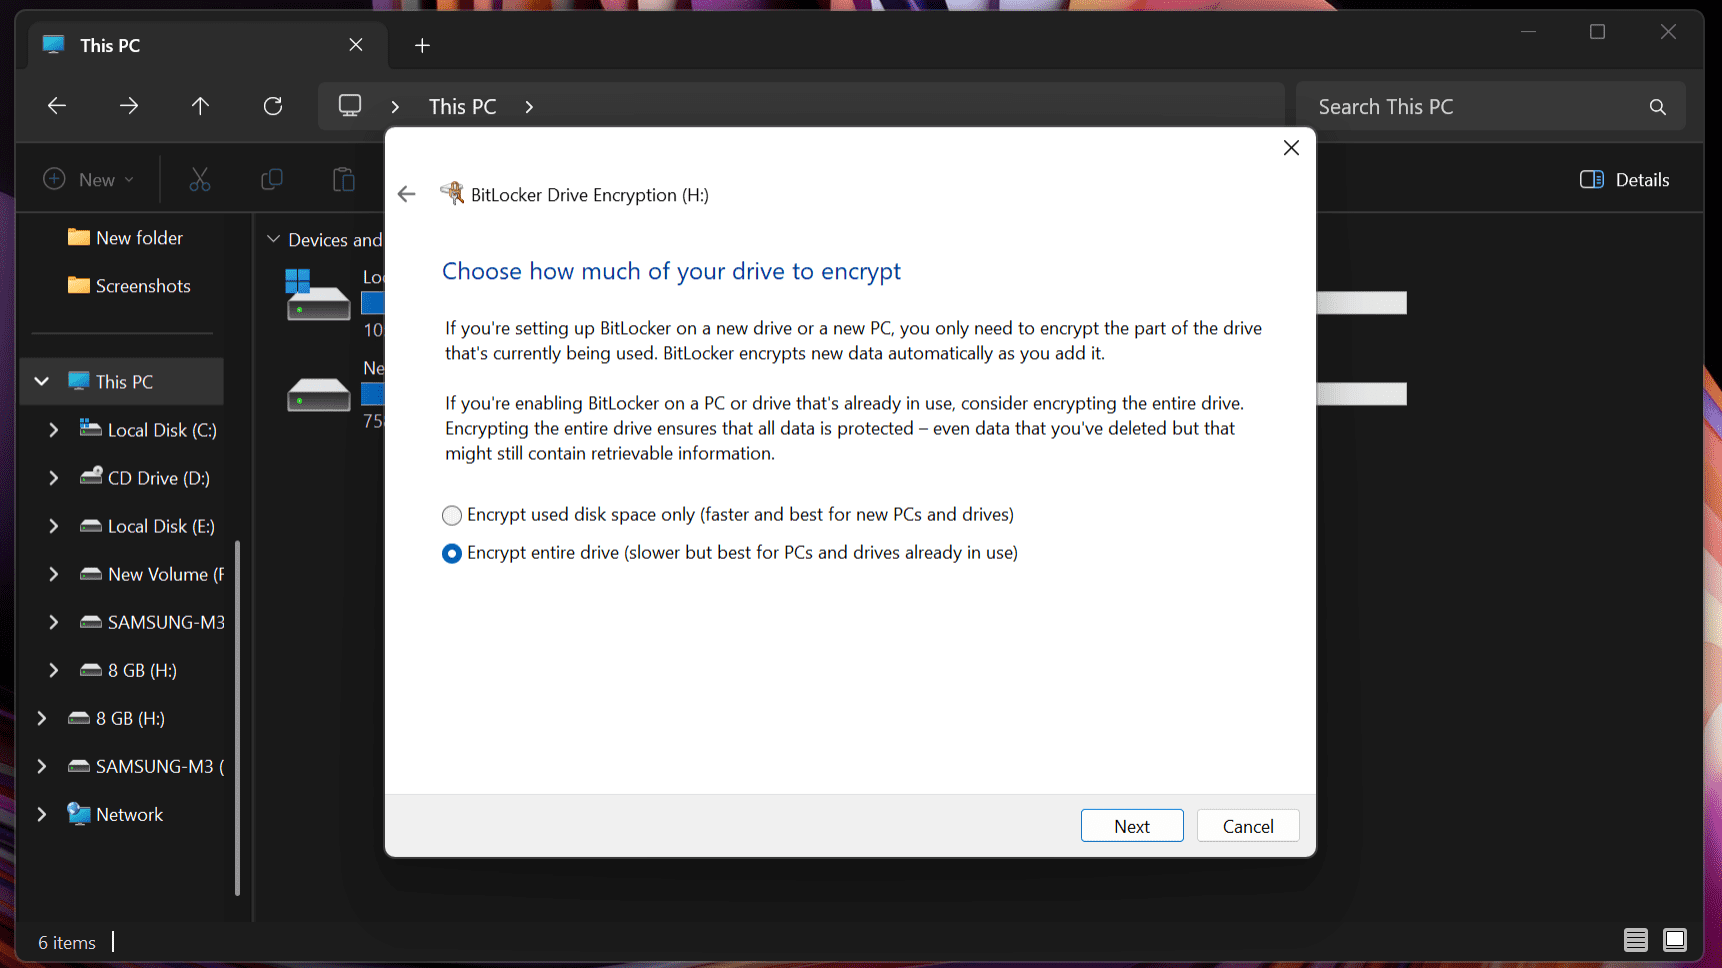Click the Cut icon in the toolbar
The image size is (1722, 968).
[199, 179]
